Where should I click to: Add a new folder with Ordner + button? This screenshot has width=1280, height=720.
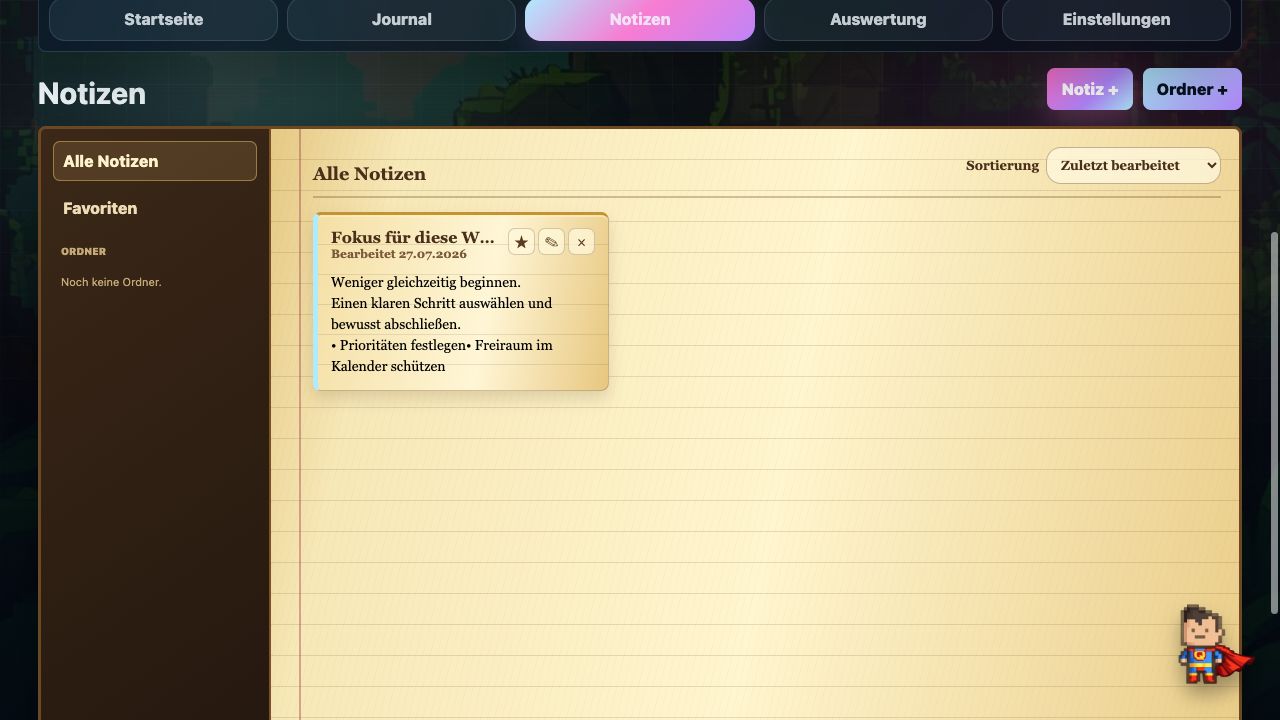click(1192, 89)
